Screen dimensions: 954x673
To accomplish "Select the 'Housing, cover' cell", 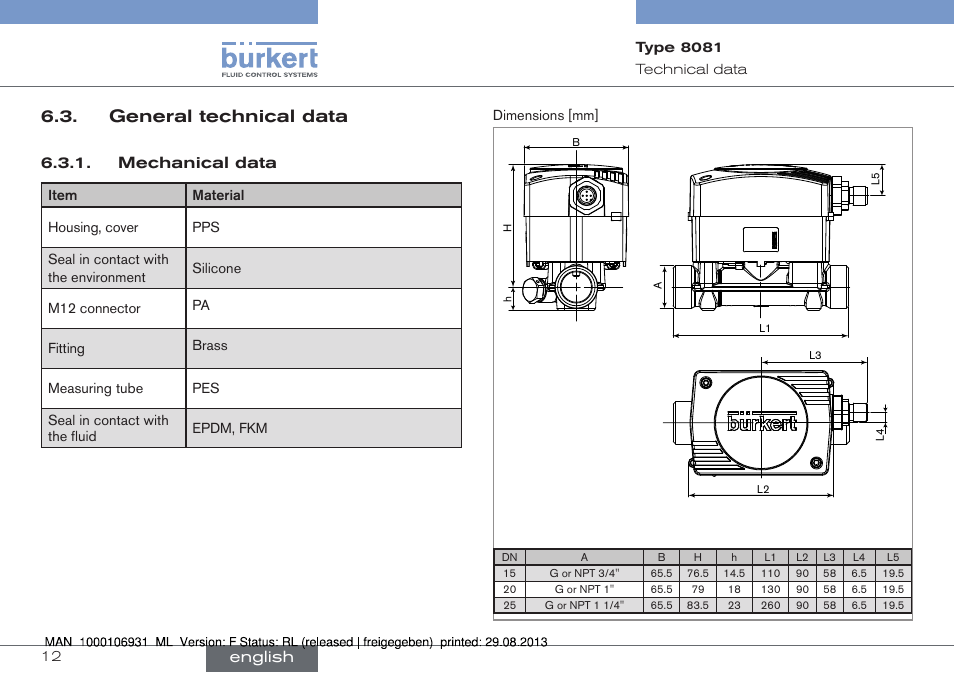I will [113, 228].
